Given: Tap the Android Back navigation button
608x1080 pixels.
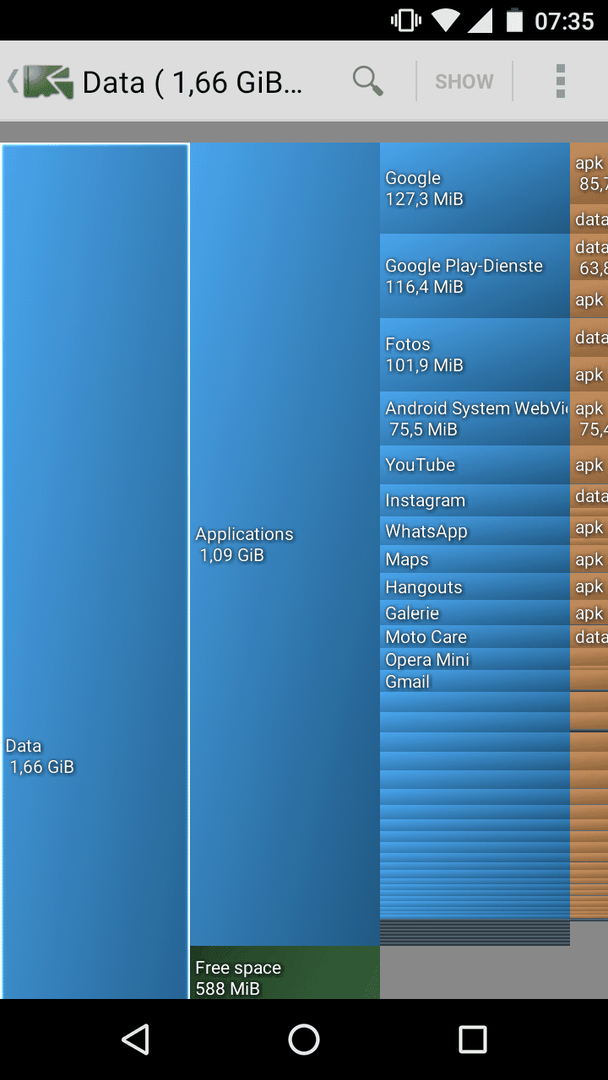Looking at the screenshot, I should 136,1039.
